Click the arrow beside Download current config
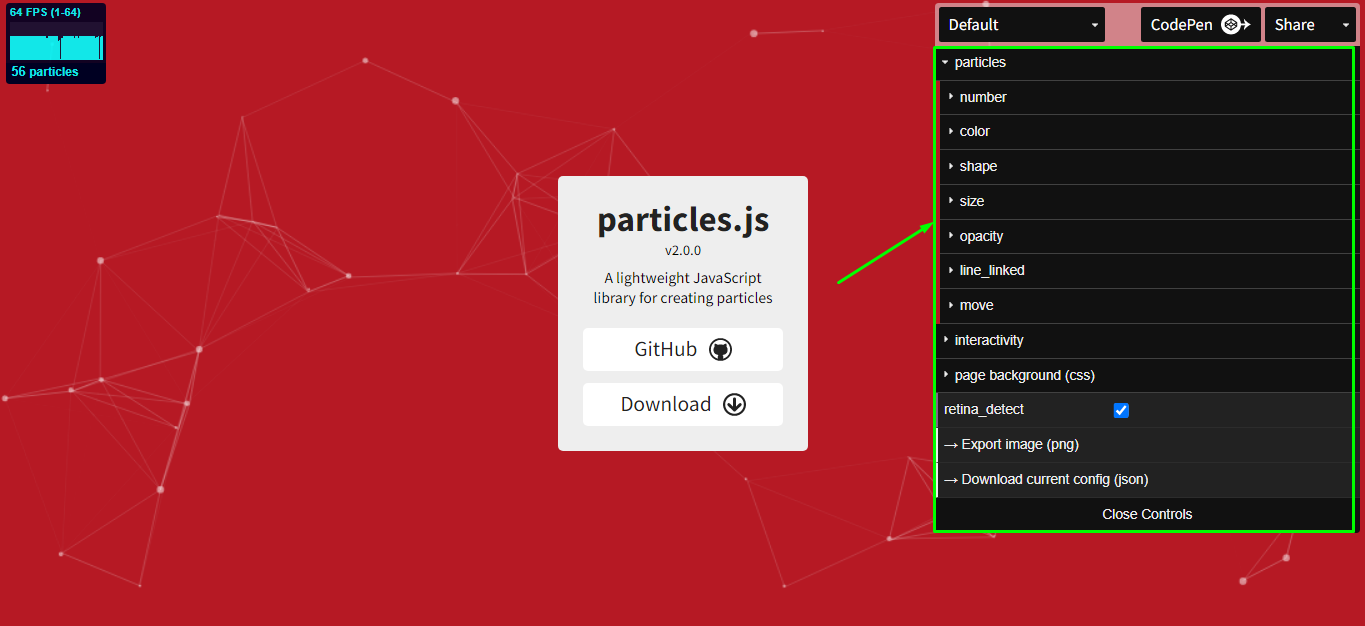 click(951, 479)
